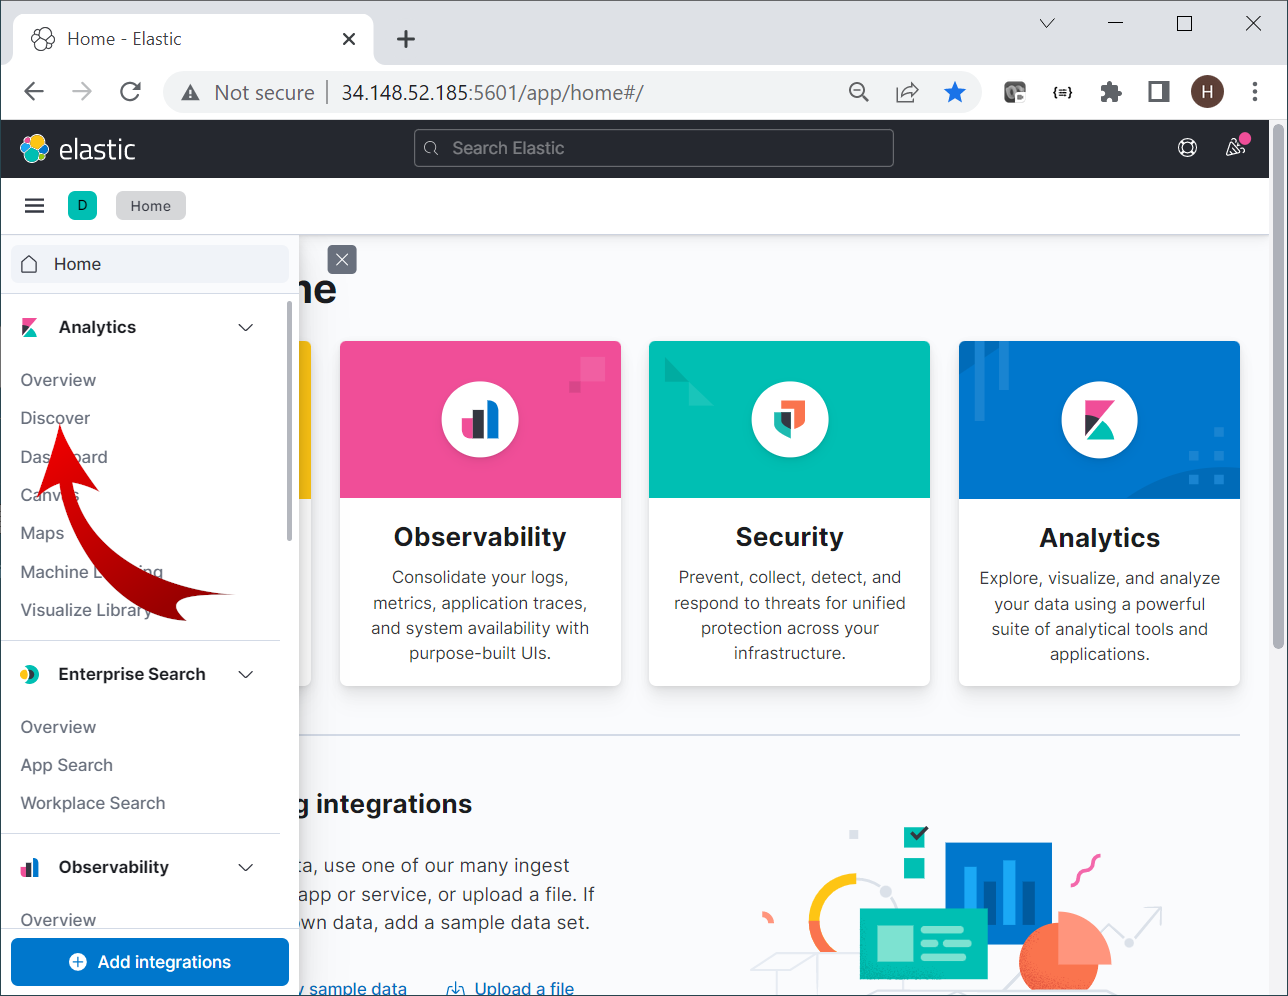Click the Home breadcrumb
The image size is (1288, 996).
(x=150, y=205)
